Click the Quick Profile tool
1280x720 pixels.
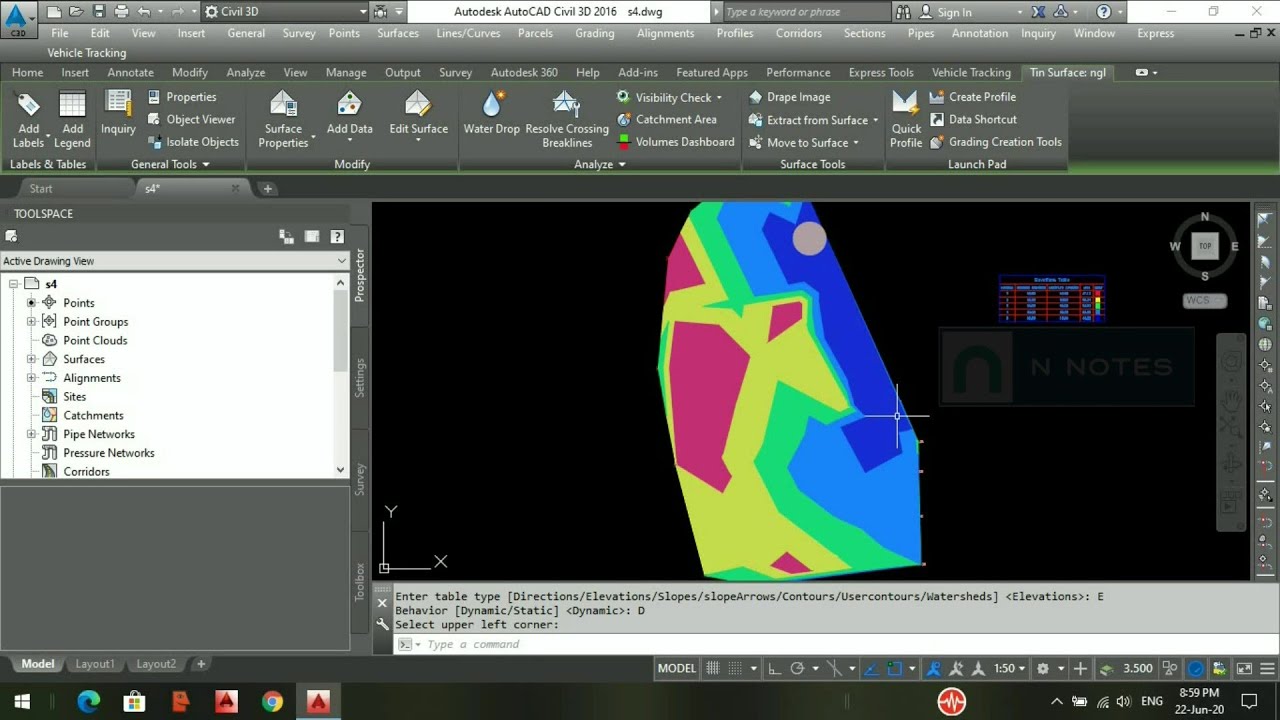point(906,120)
